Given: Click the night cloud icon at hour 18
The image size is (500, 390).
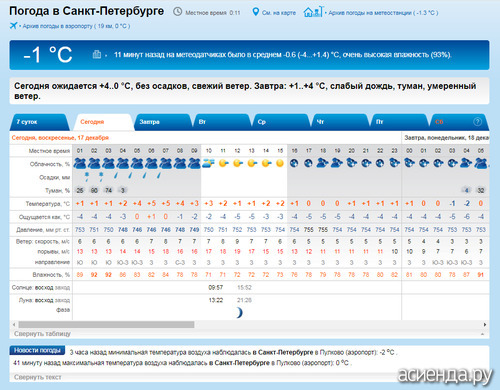Looking at the screenshot, I should coord(322,163).
